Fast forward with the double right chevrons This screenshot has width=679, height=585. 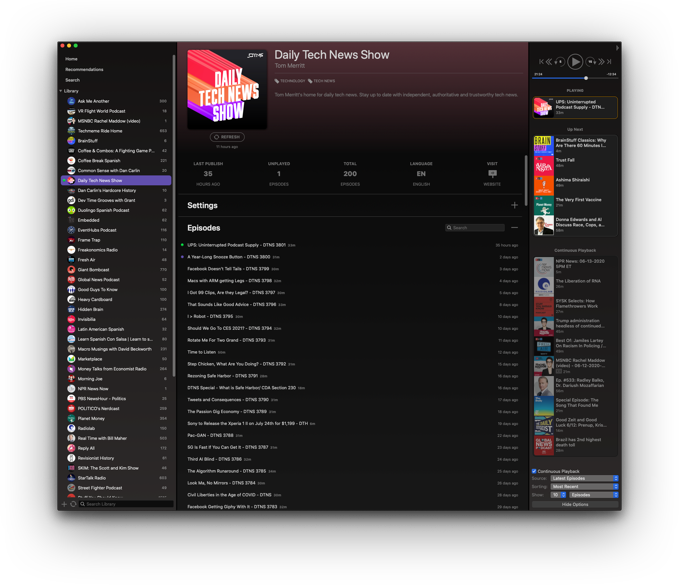click(x=601, y=62)
